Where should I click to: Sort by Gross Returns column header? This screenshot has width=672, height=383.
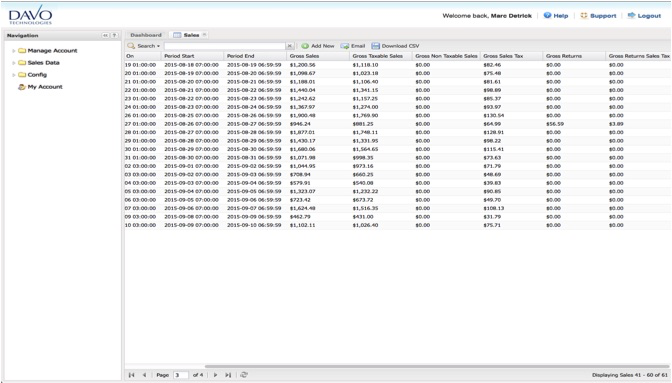pos(574,56)
